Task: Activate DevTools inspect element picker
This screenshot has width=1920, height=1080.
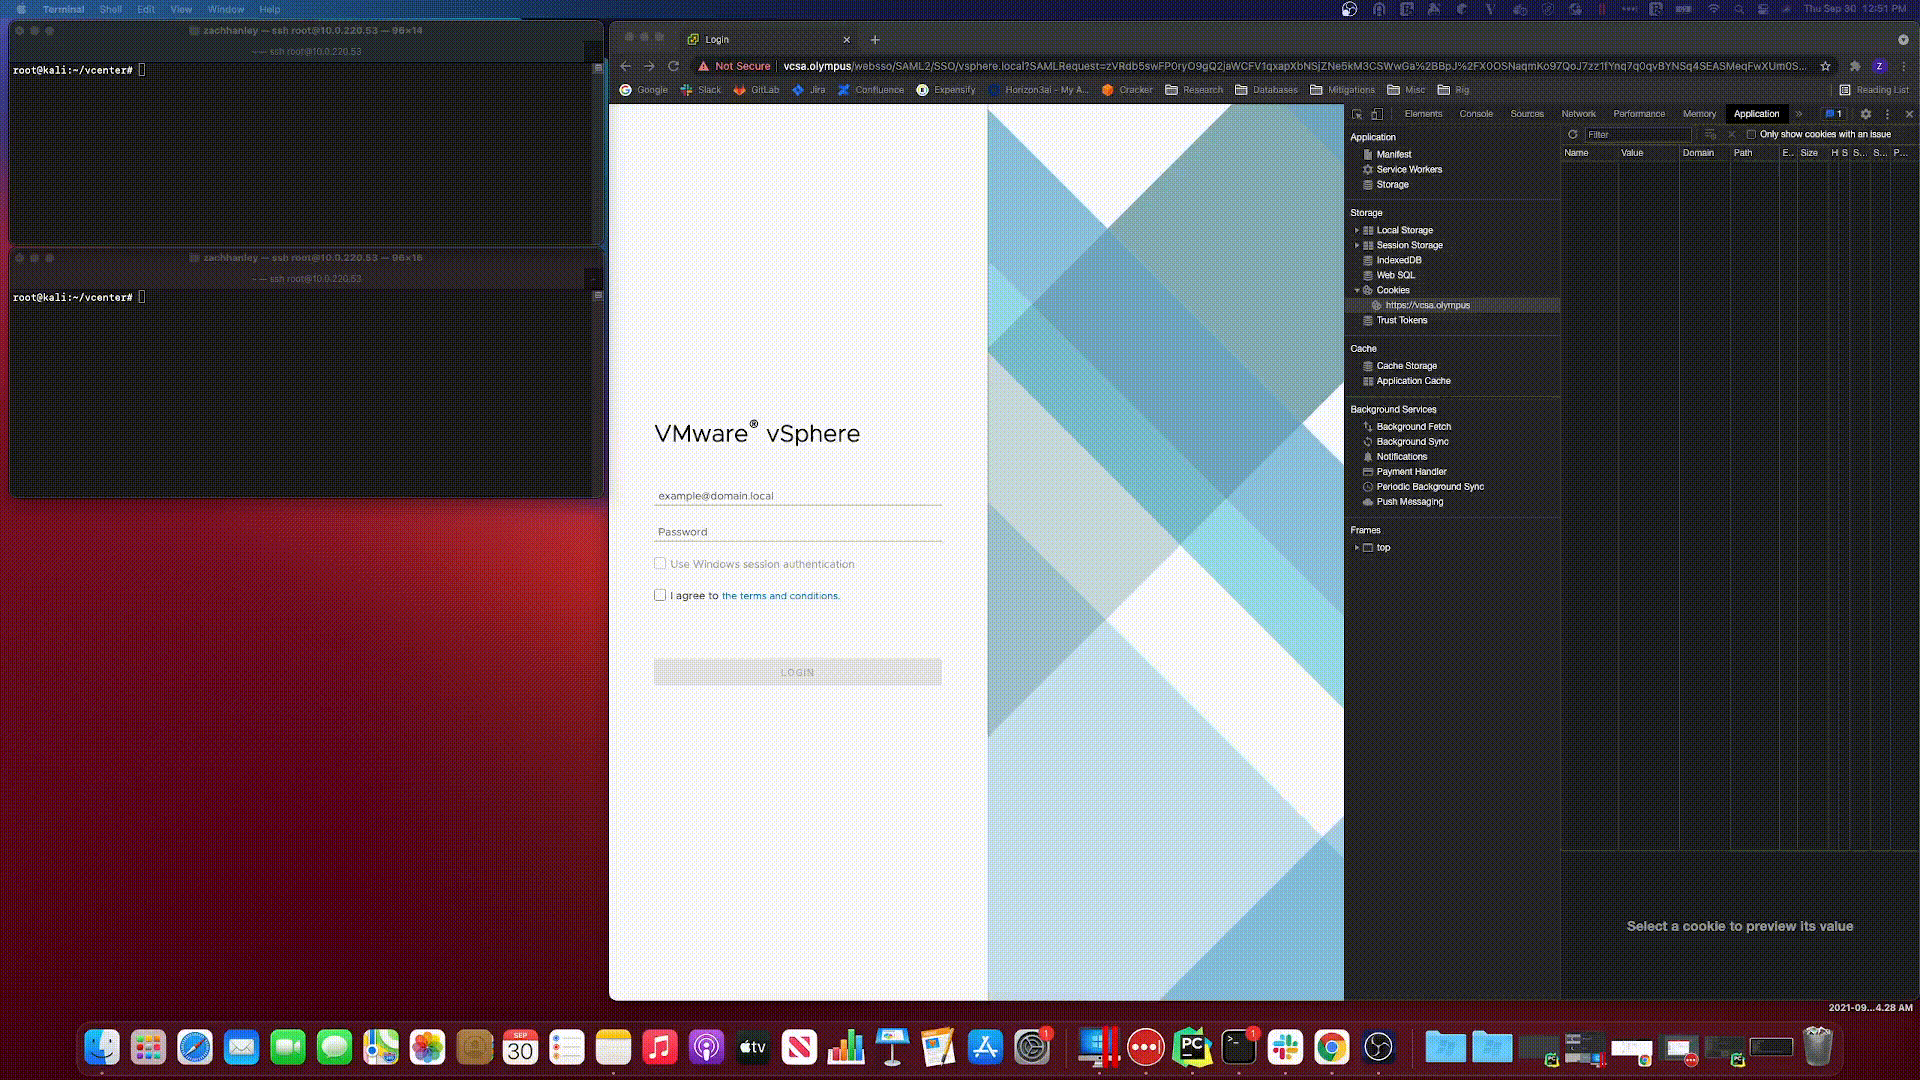Action: coord(1357,114)
